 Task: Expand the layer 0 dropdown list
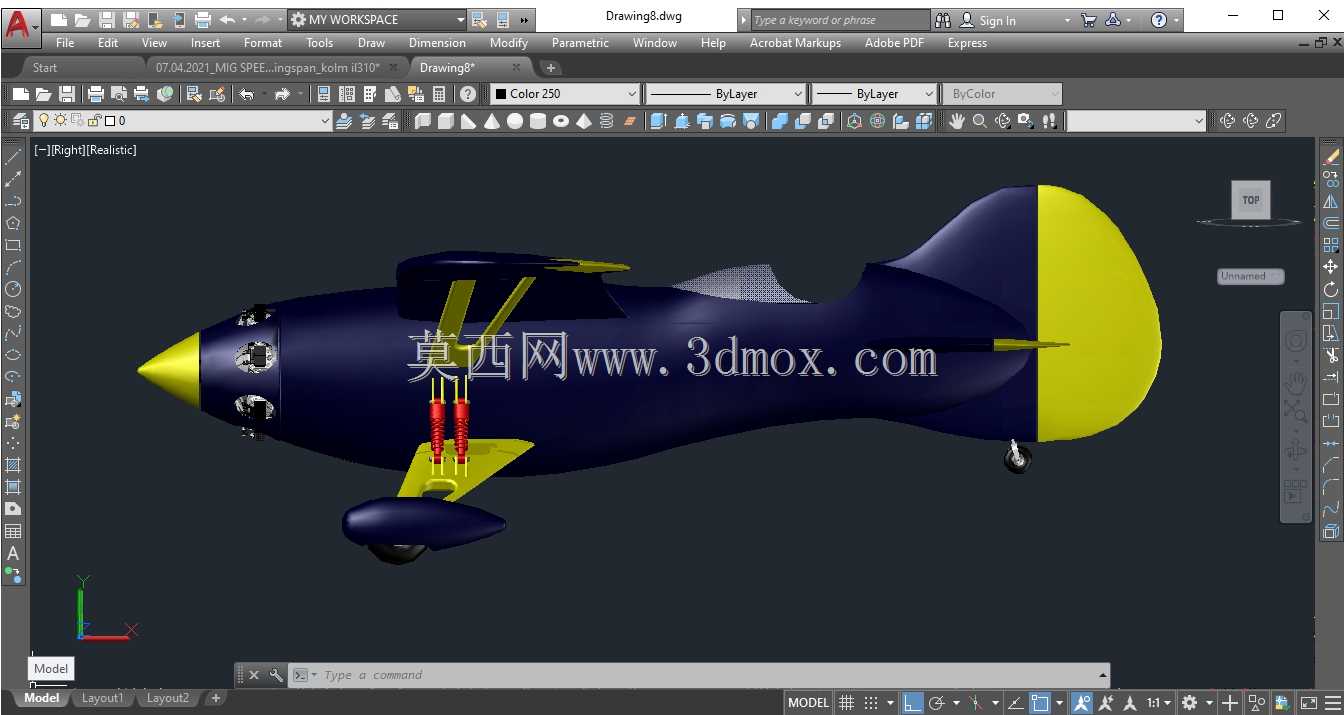[x=324, y=121]
